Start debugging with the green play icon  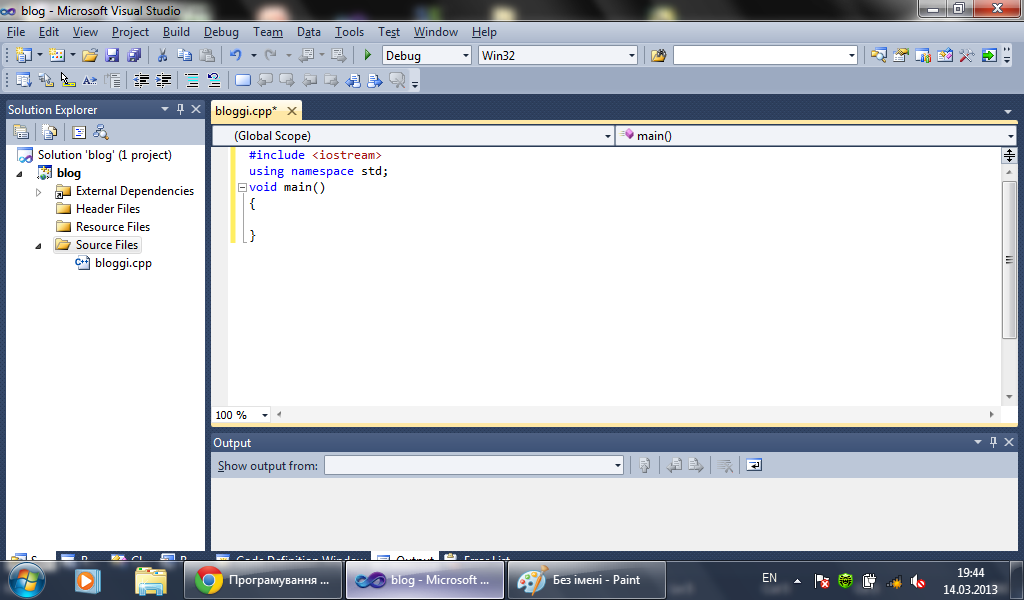pyautogui.click(x=368, y=55)
